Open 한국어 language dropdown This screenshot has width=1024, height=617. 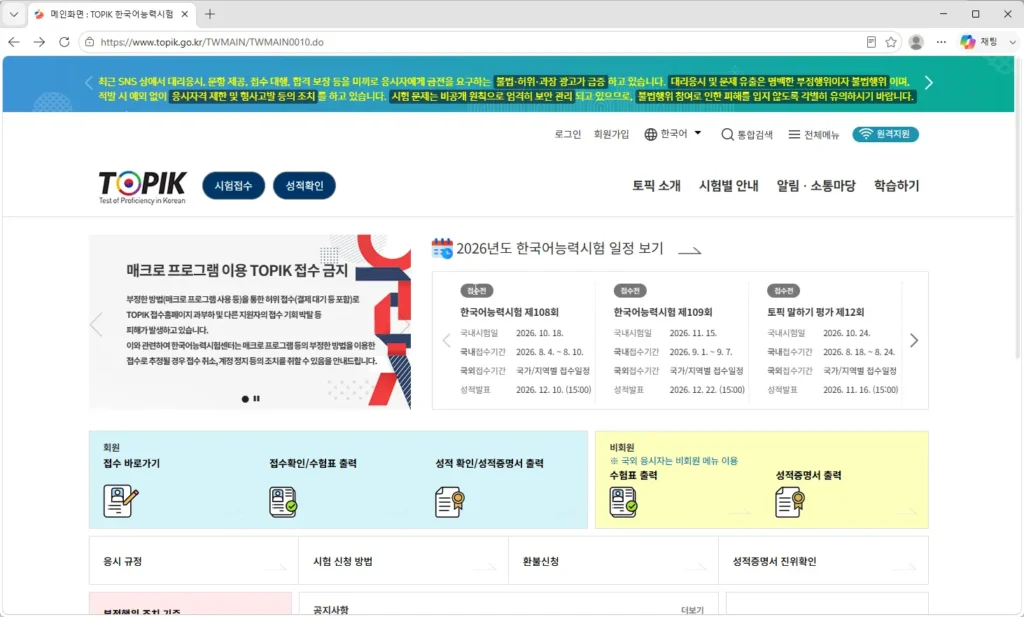tap(673, 134)
